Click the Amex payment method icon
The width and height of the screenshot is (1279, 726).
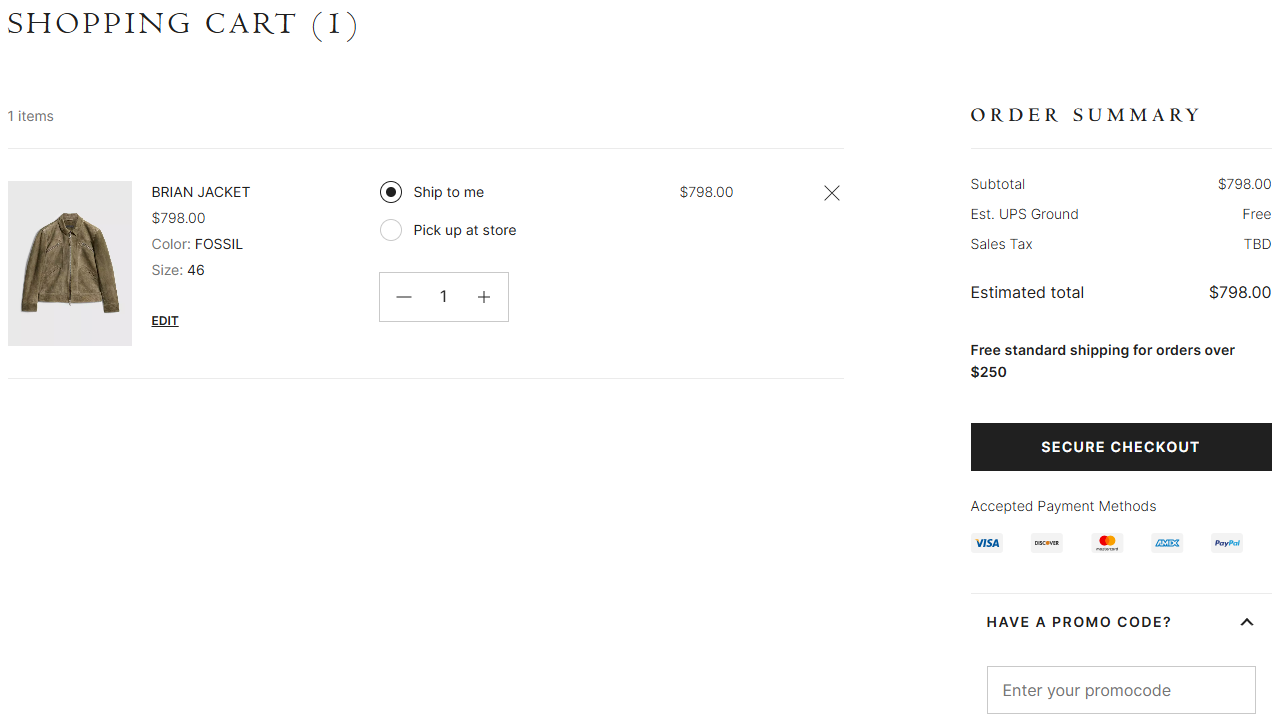pyautogui.click(x=1166, y=542)
